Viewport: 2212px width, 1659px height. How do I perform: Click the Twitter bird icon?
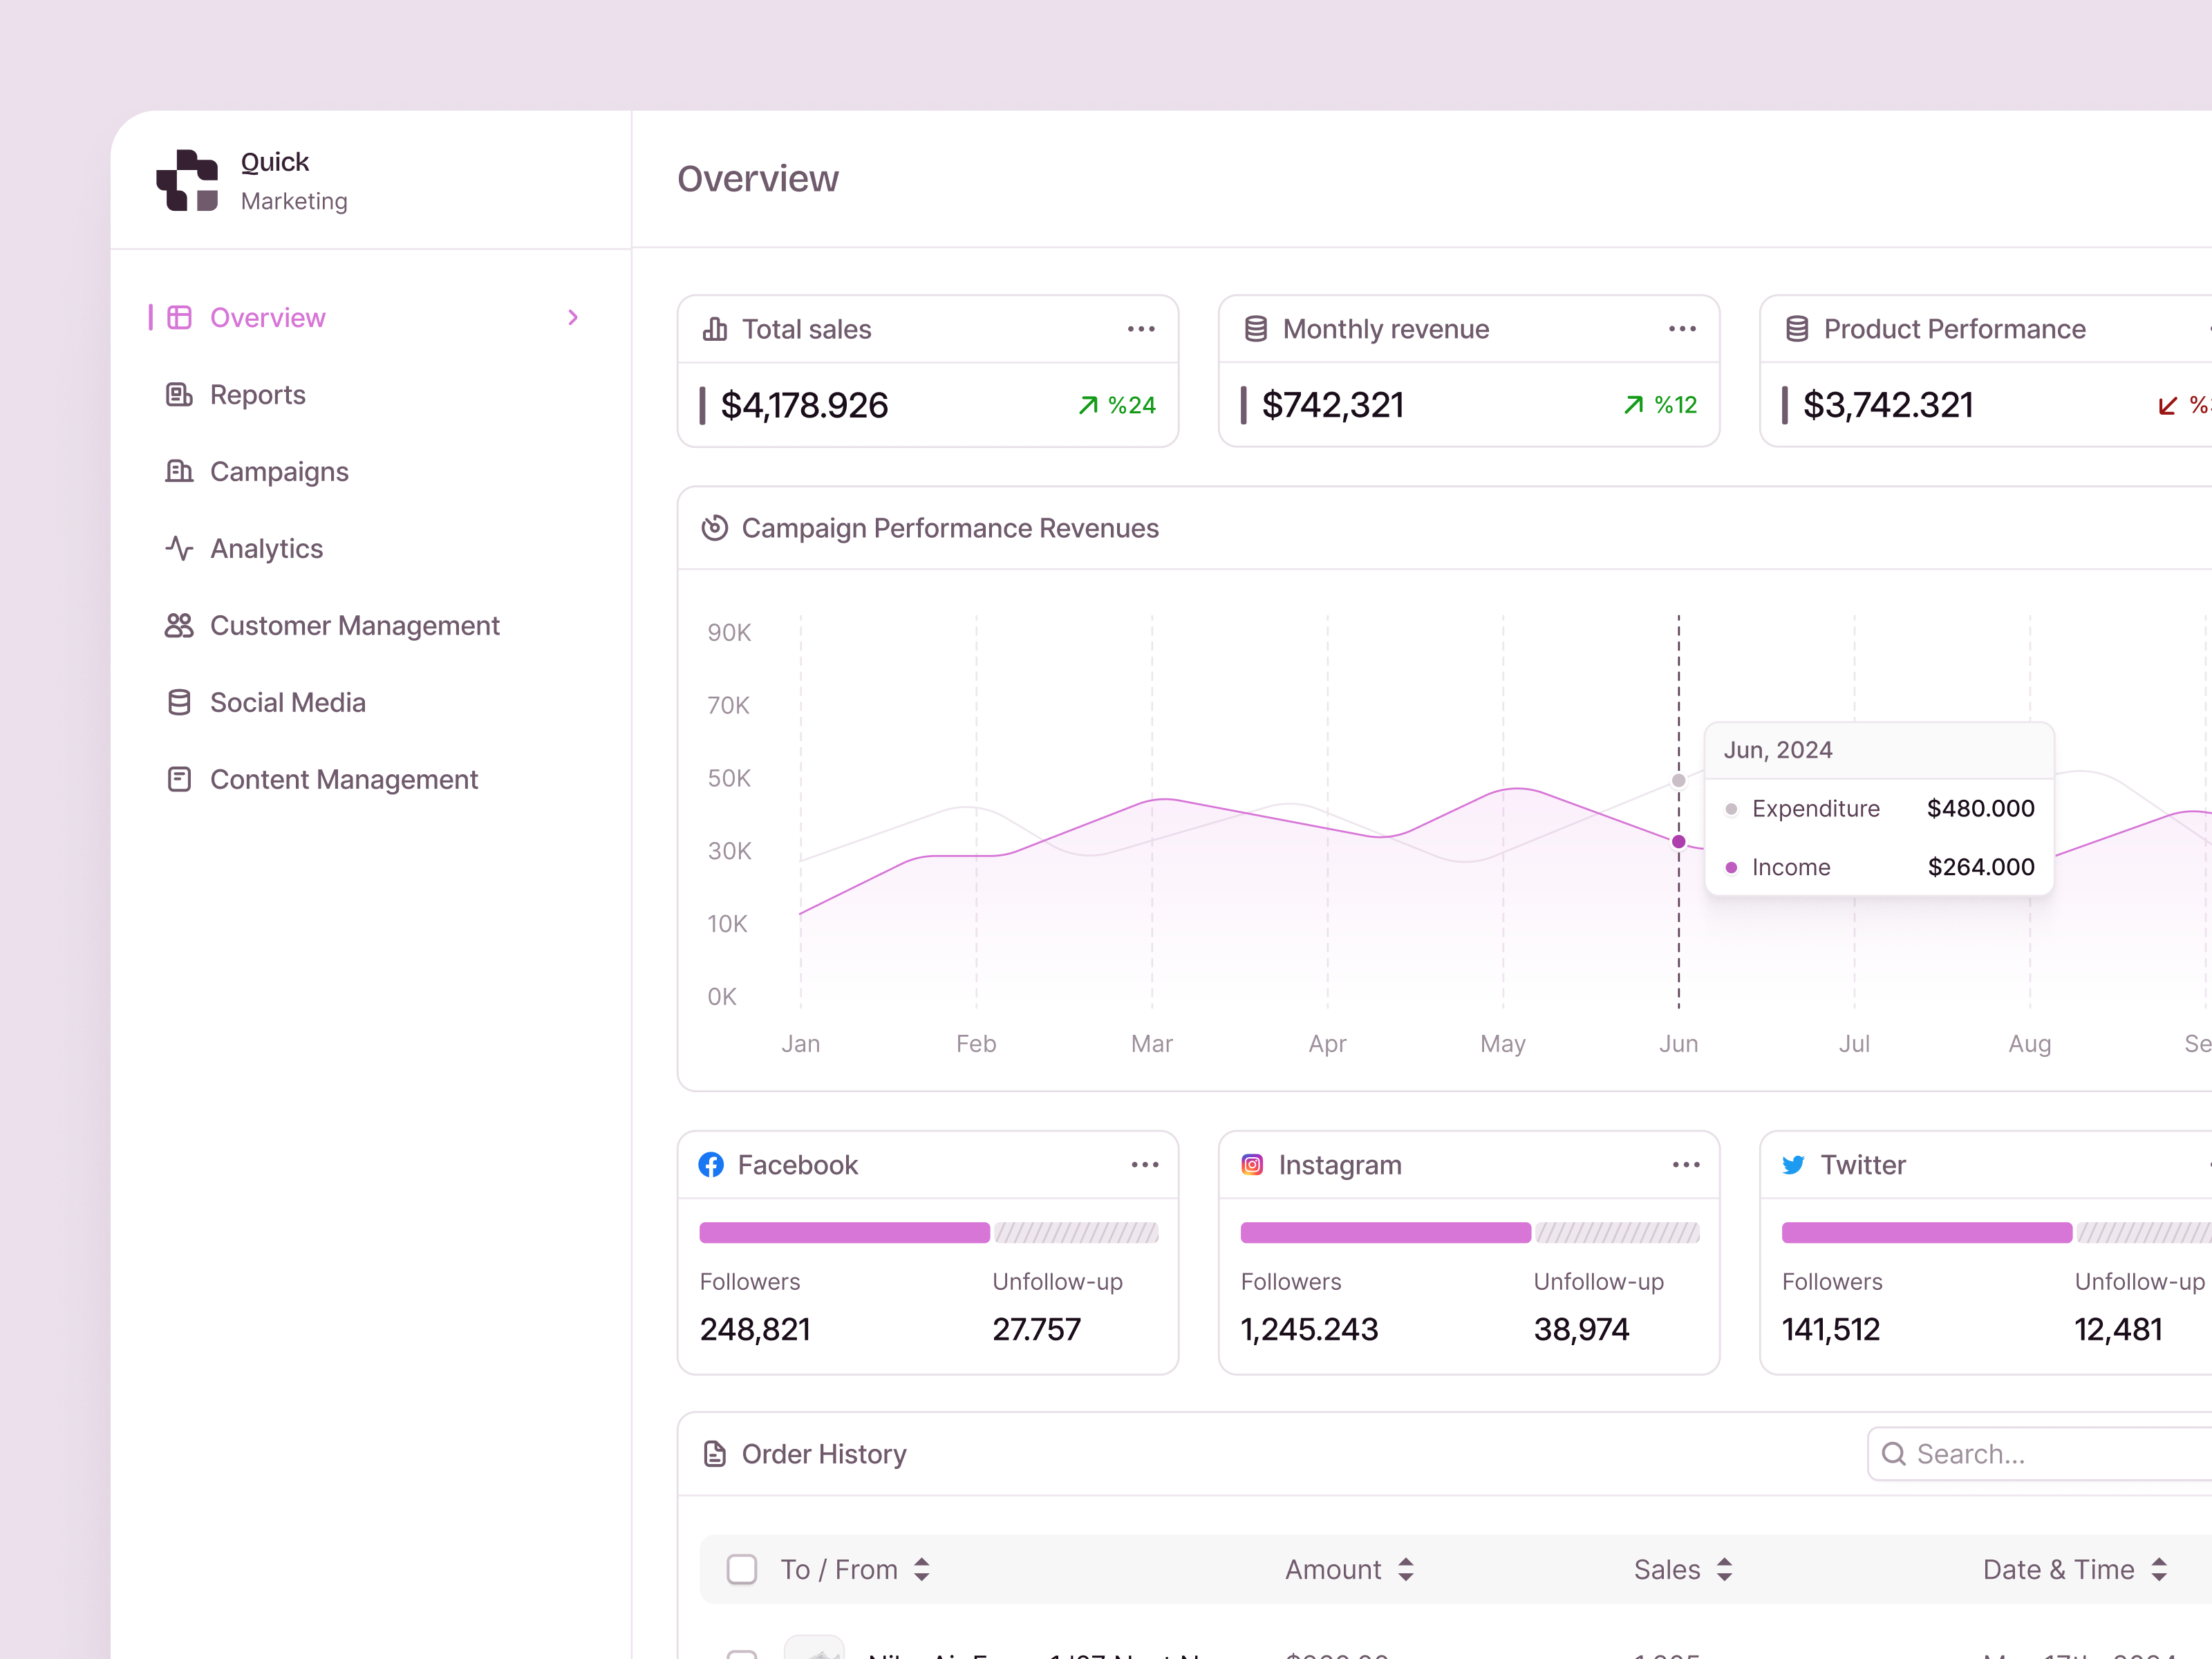click(1794, 1165)
